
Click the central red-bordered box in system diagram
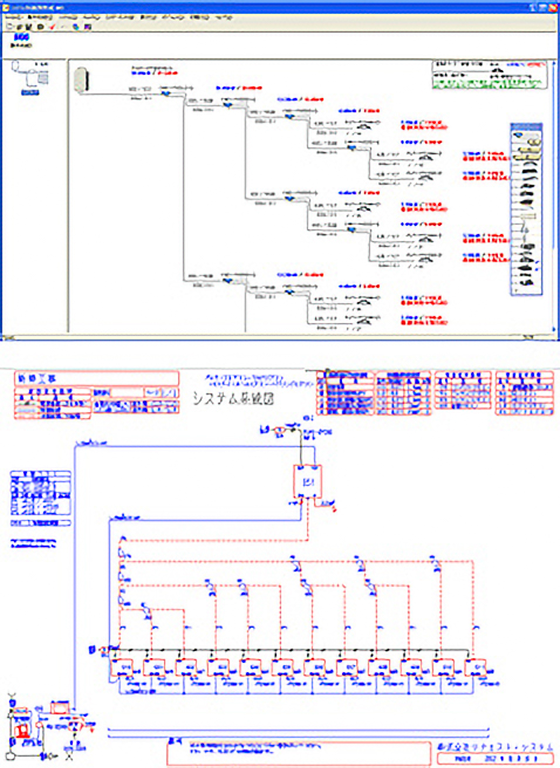tap(307, 481)
